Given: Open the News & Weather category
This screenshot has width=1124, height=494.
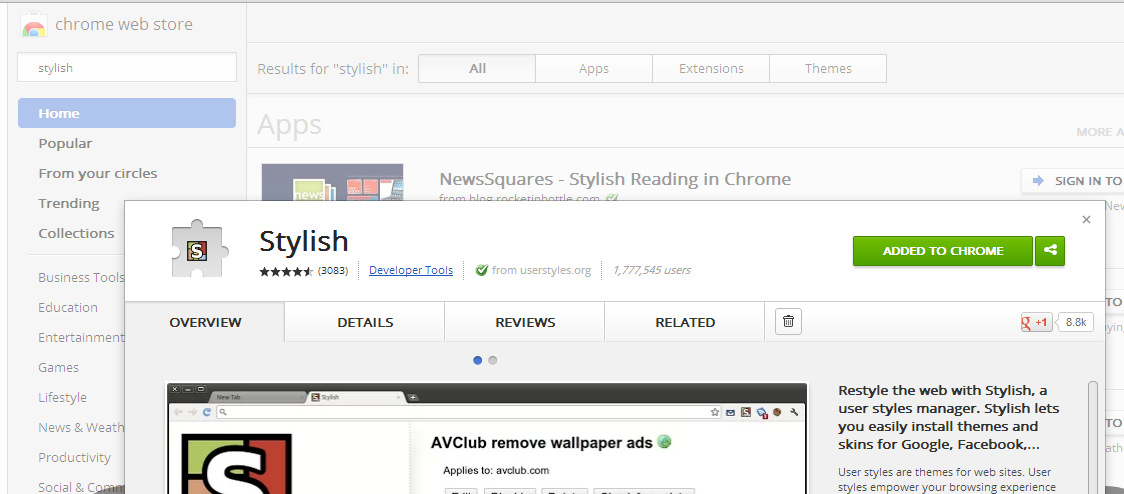Looking at the screenshot, I should tap(81, 427).
